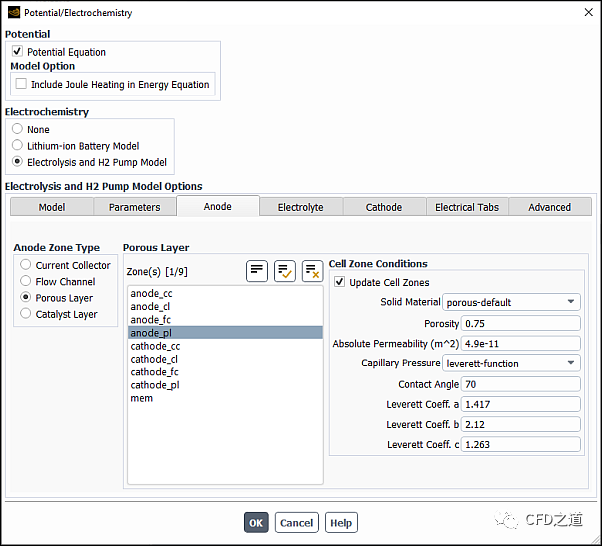Viewport: 602px width, 546px height.
Task: Click the Help button
Action: click(341, 523)
